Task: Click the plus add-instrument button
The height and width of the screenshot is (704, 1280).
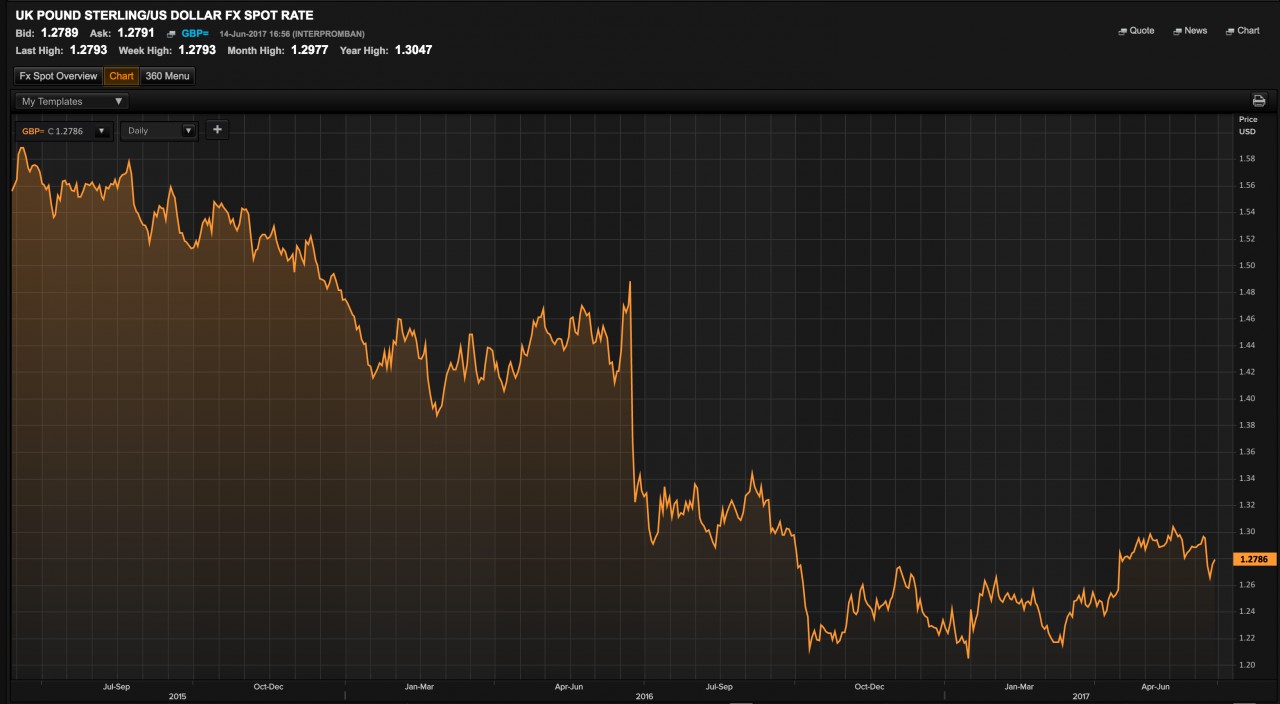Action: click(x=217, y=130)
